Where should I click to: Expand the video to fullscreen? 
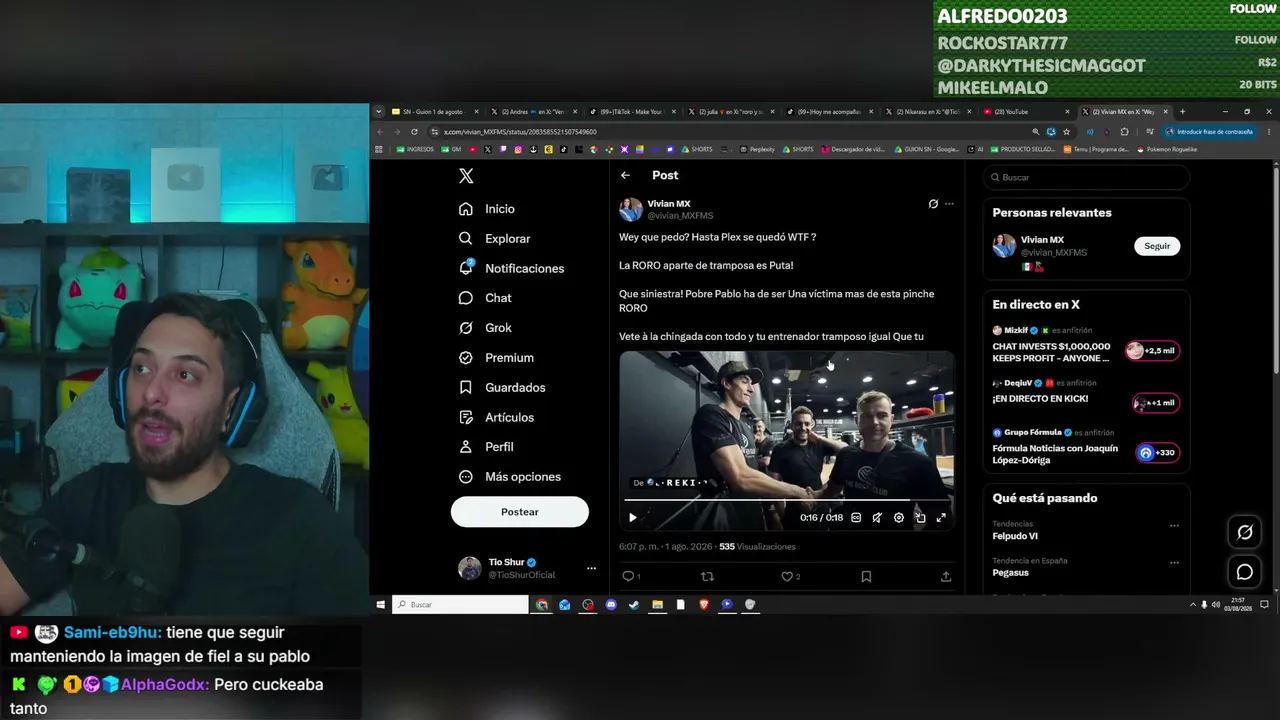pos(941,518)
